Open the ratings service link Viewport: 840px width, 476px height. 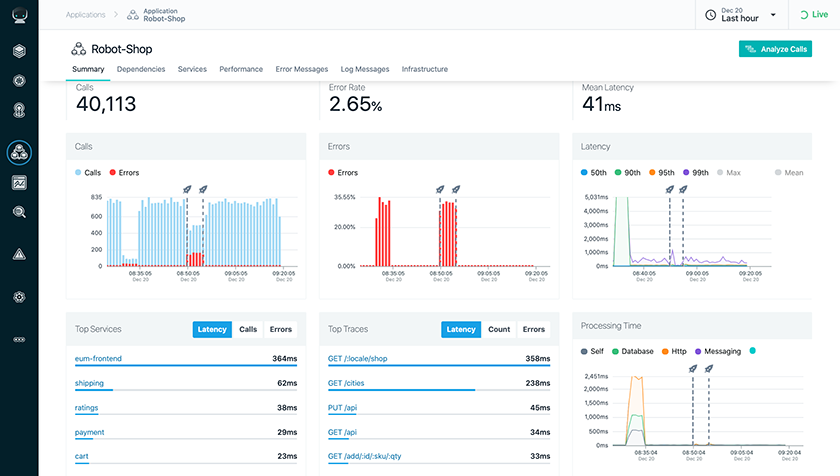click(86, 408)
